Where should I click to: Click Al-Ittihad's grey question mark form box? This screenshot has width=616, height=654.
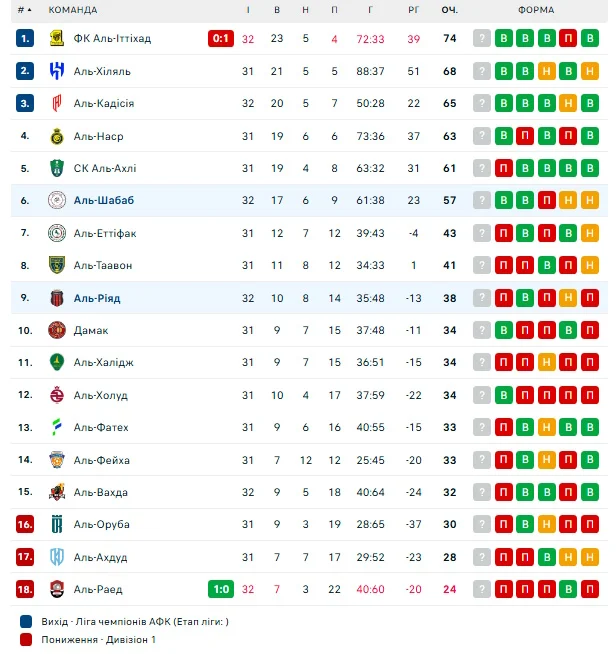pos(482,39)
